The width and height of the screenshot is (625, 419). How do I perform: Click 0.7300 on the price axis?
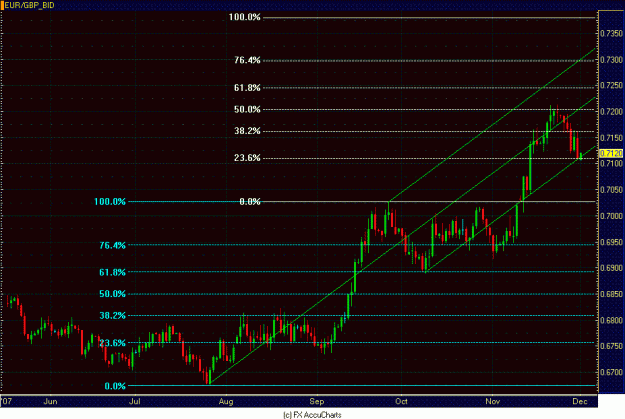[611, 60]
